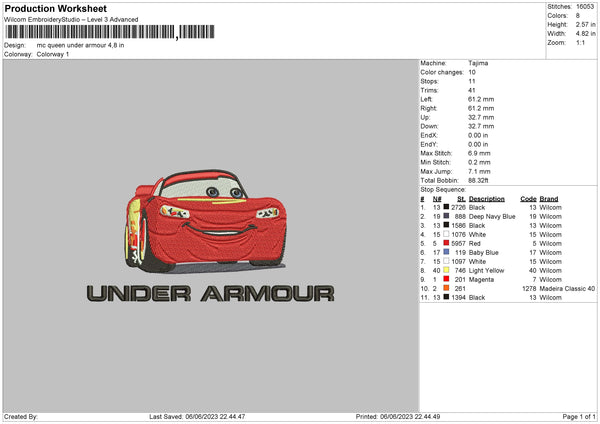Image resolution: width=600 pixels, height=424 pixels.
Task: Click the UNDER ARMOUR embroidered lettering
Action: (210, 294)
